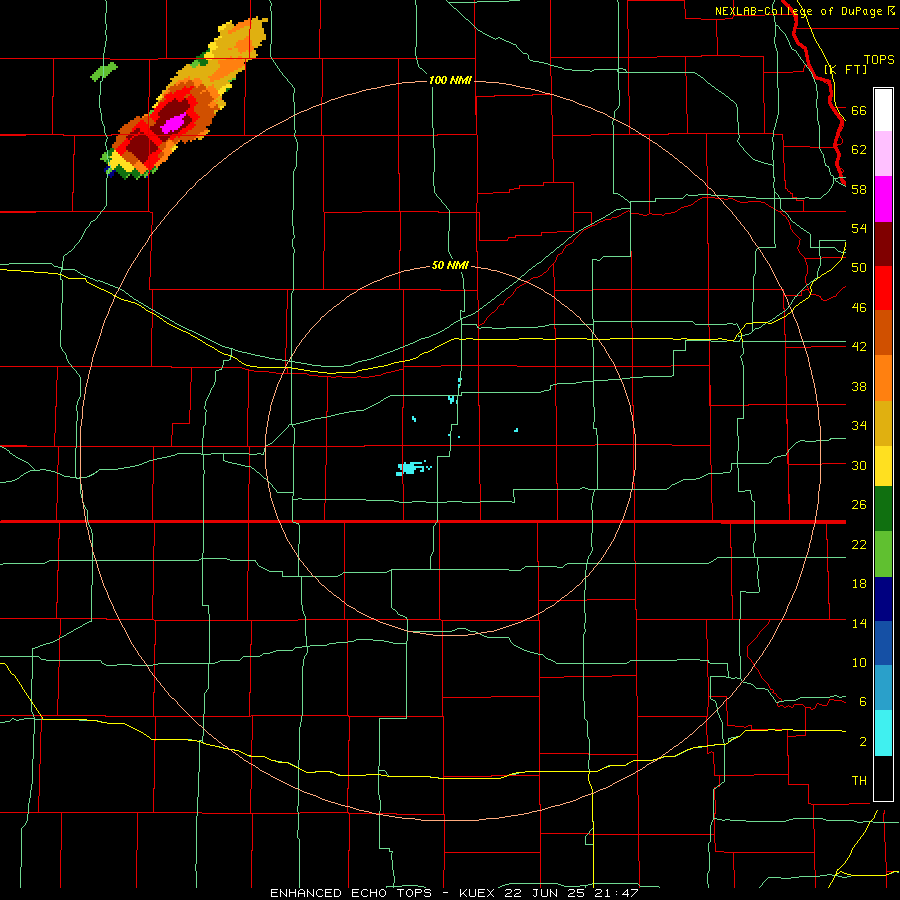Click the dark green 22-26 legend swatch

tap(883, 509)
